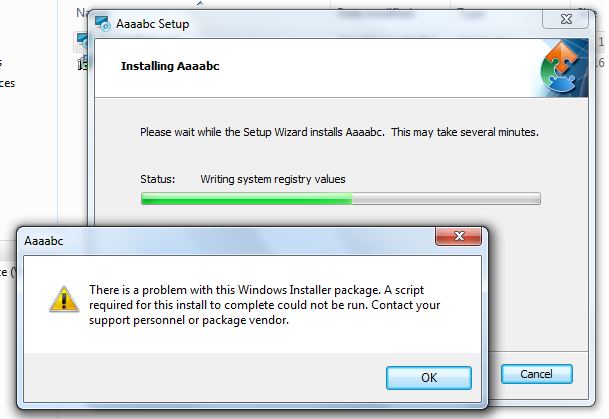
Task: Click the colorful setup wizard banner logo
Action: point(569,70)
